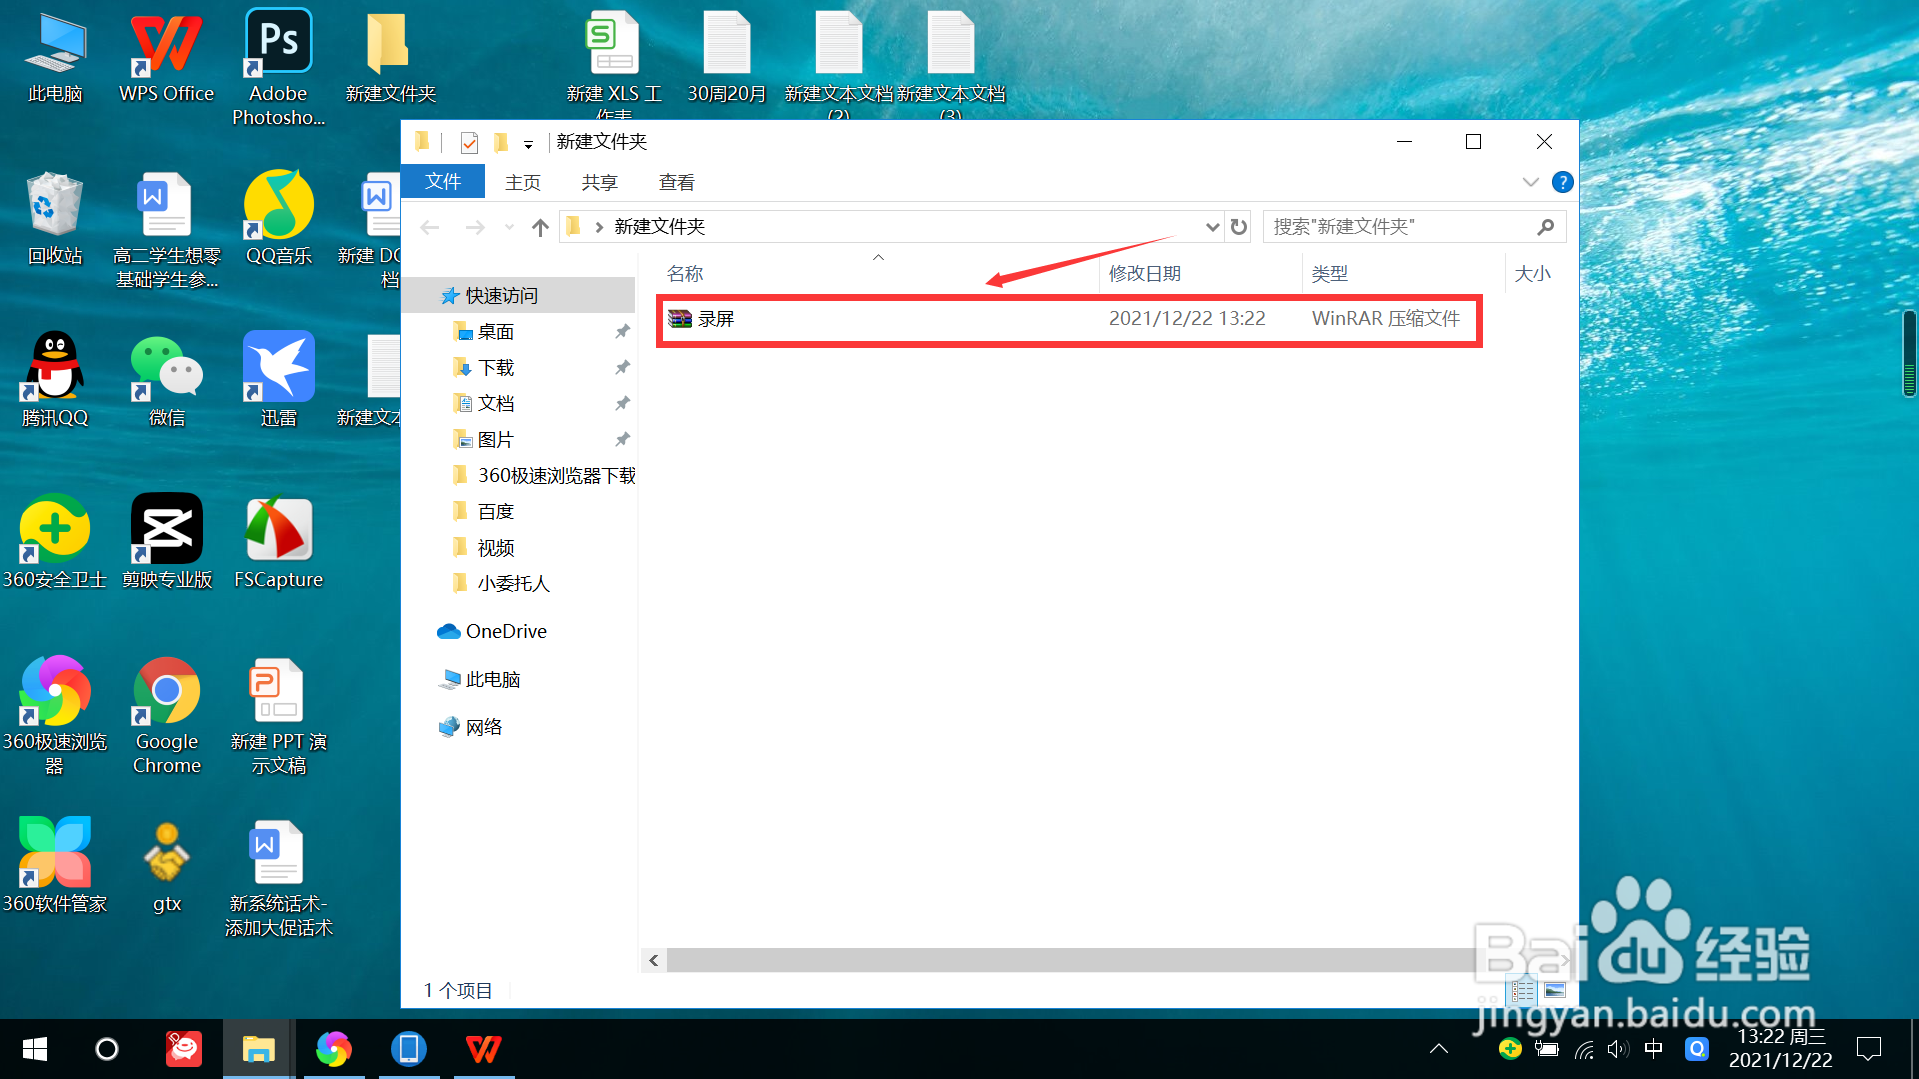This screenshot has width=1919, height=1079.
Task: Open the QQ input method icon in tray
Action: point(1697,1049)
